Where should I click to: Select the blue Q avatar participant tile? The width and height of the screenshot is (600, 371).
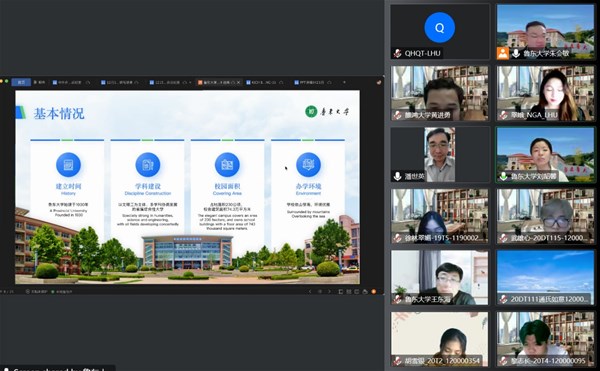coord(440,31)
